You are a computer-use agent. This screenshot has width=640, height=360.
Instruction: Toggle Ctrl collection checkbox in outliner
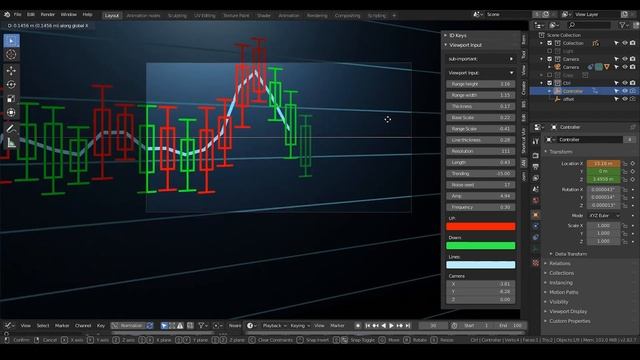click(x=549, y=83)
